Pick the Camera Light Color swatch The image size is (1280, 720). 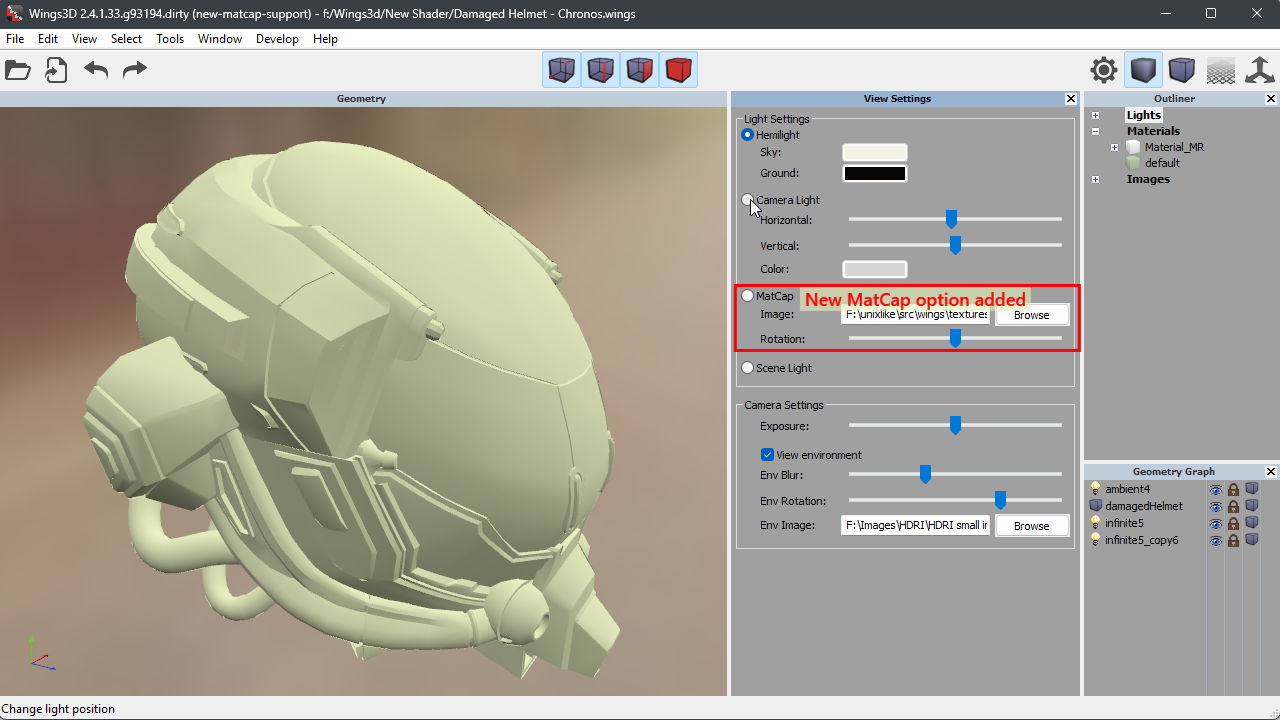pos(875,269)
